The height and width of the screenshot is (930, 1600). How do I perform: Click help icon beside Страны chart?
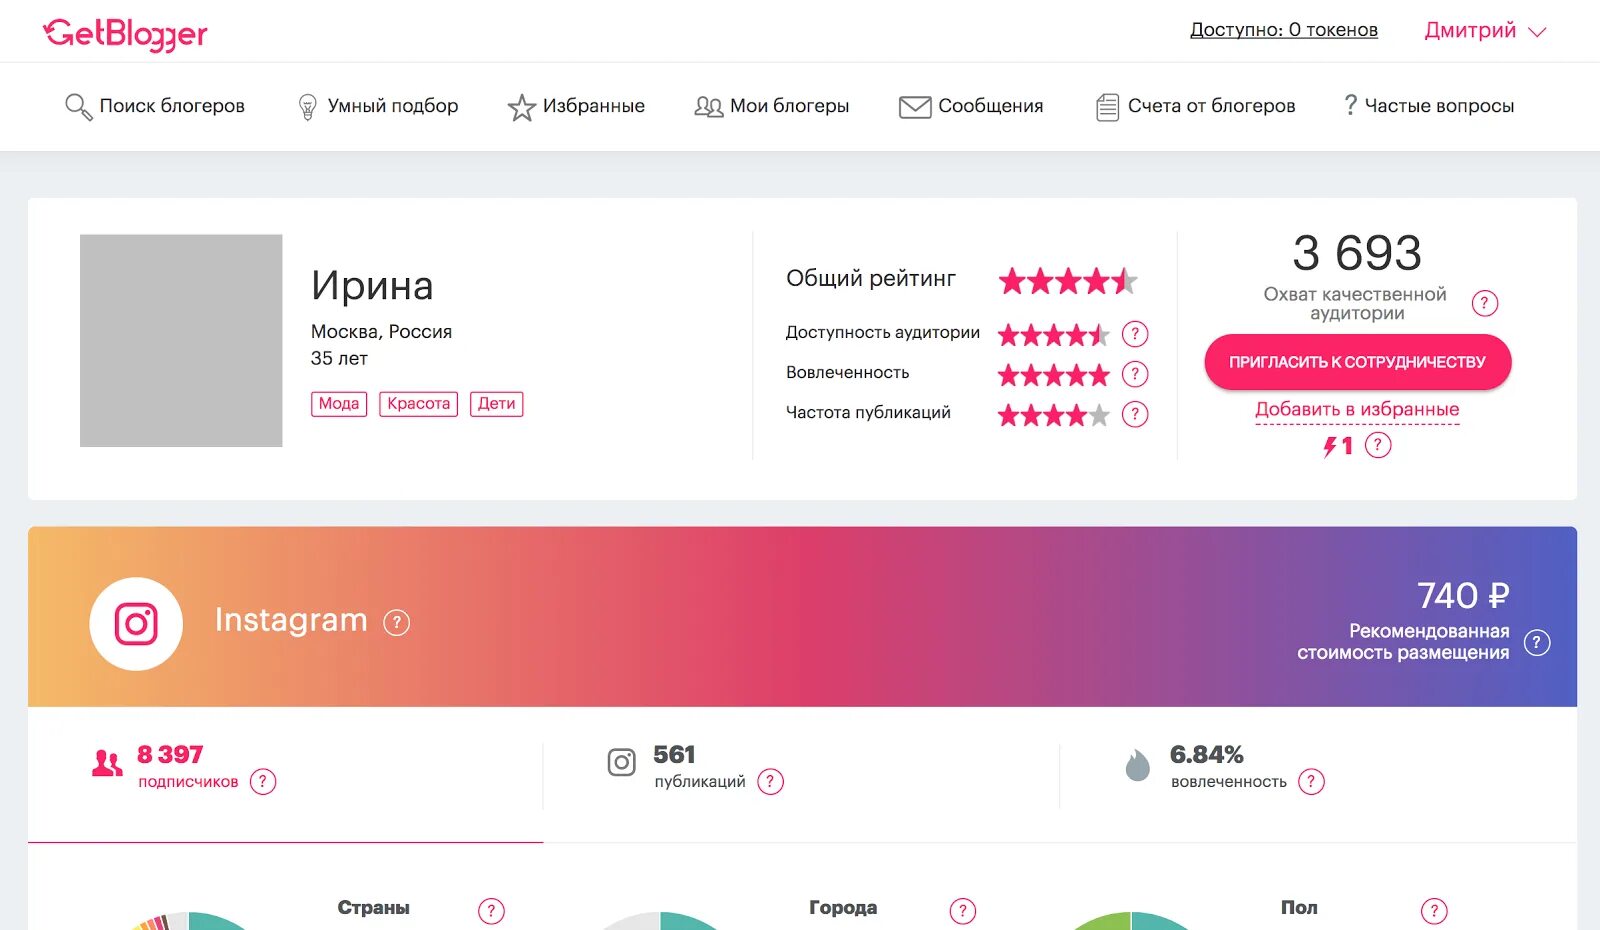491,910
